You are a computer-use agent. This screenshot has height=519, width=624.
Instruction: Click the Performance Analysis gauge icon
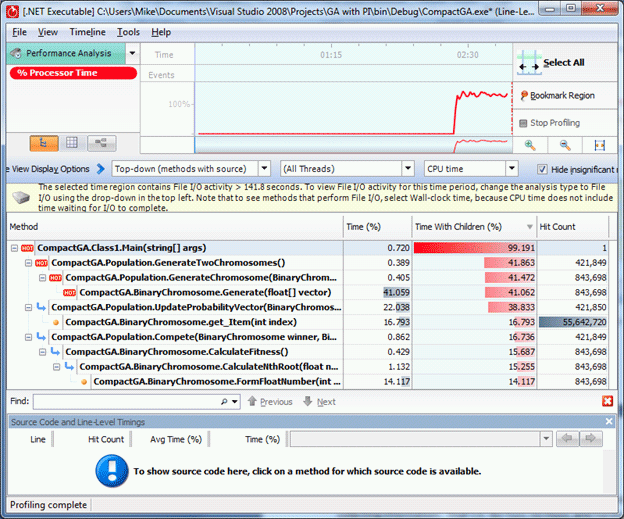pyautogui.click(x=16, y=53)
